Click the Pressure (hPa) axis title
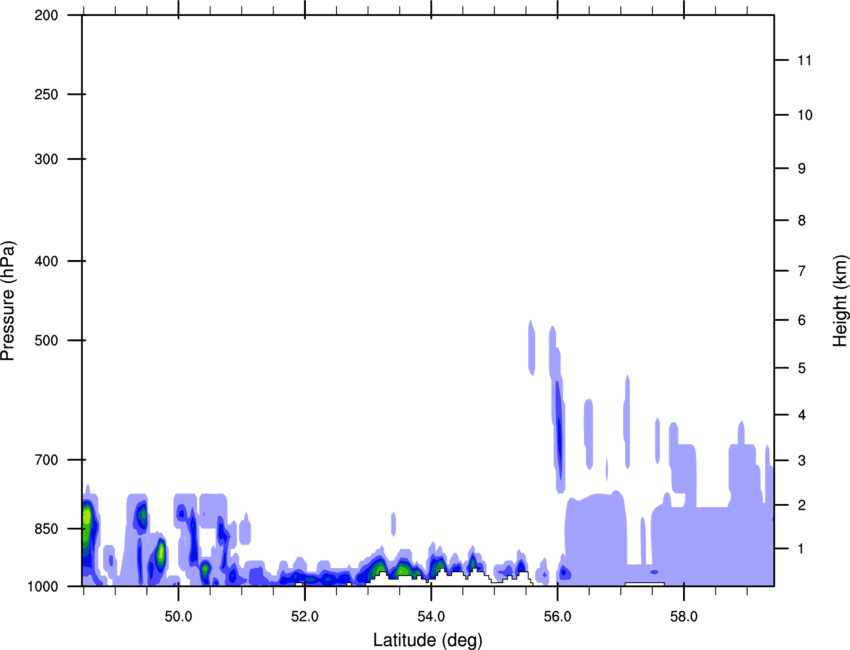The height and width of the screenshot is (650, 850). pyautogui.click(x=8, y=301)
